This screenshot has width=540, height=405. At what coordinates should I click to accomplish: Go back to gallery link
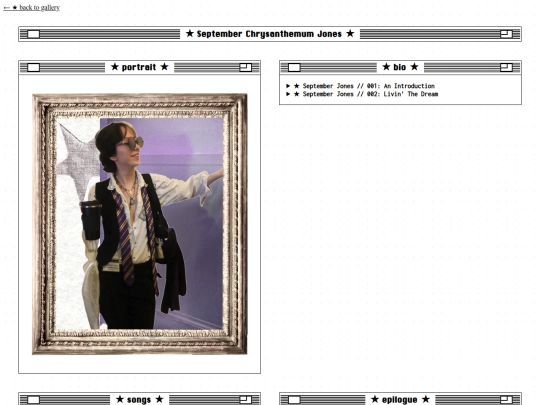coord(31,7)
